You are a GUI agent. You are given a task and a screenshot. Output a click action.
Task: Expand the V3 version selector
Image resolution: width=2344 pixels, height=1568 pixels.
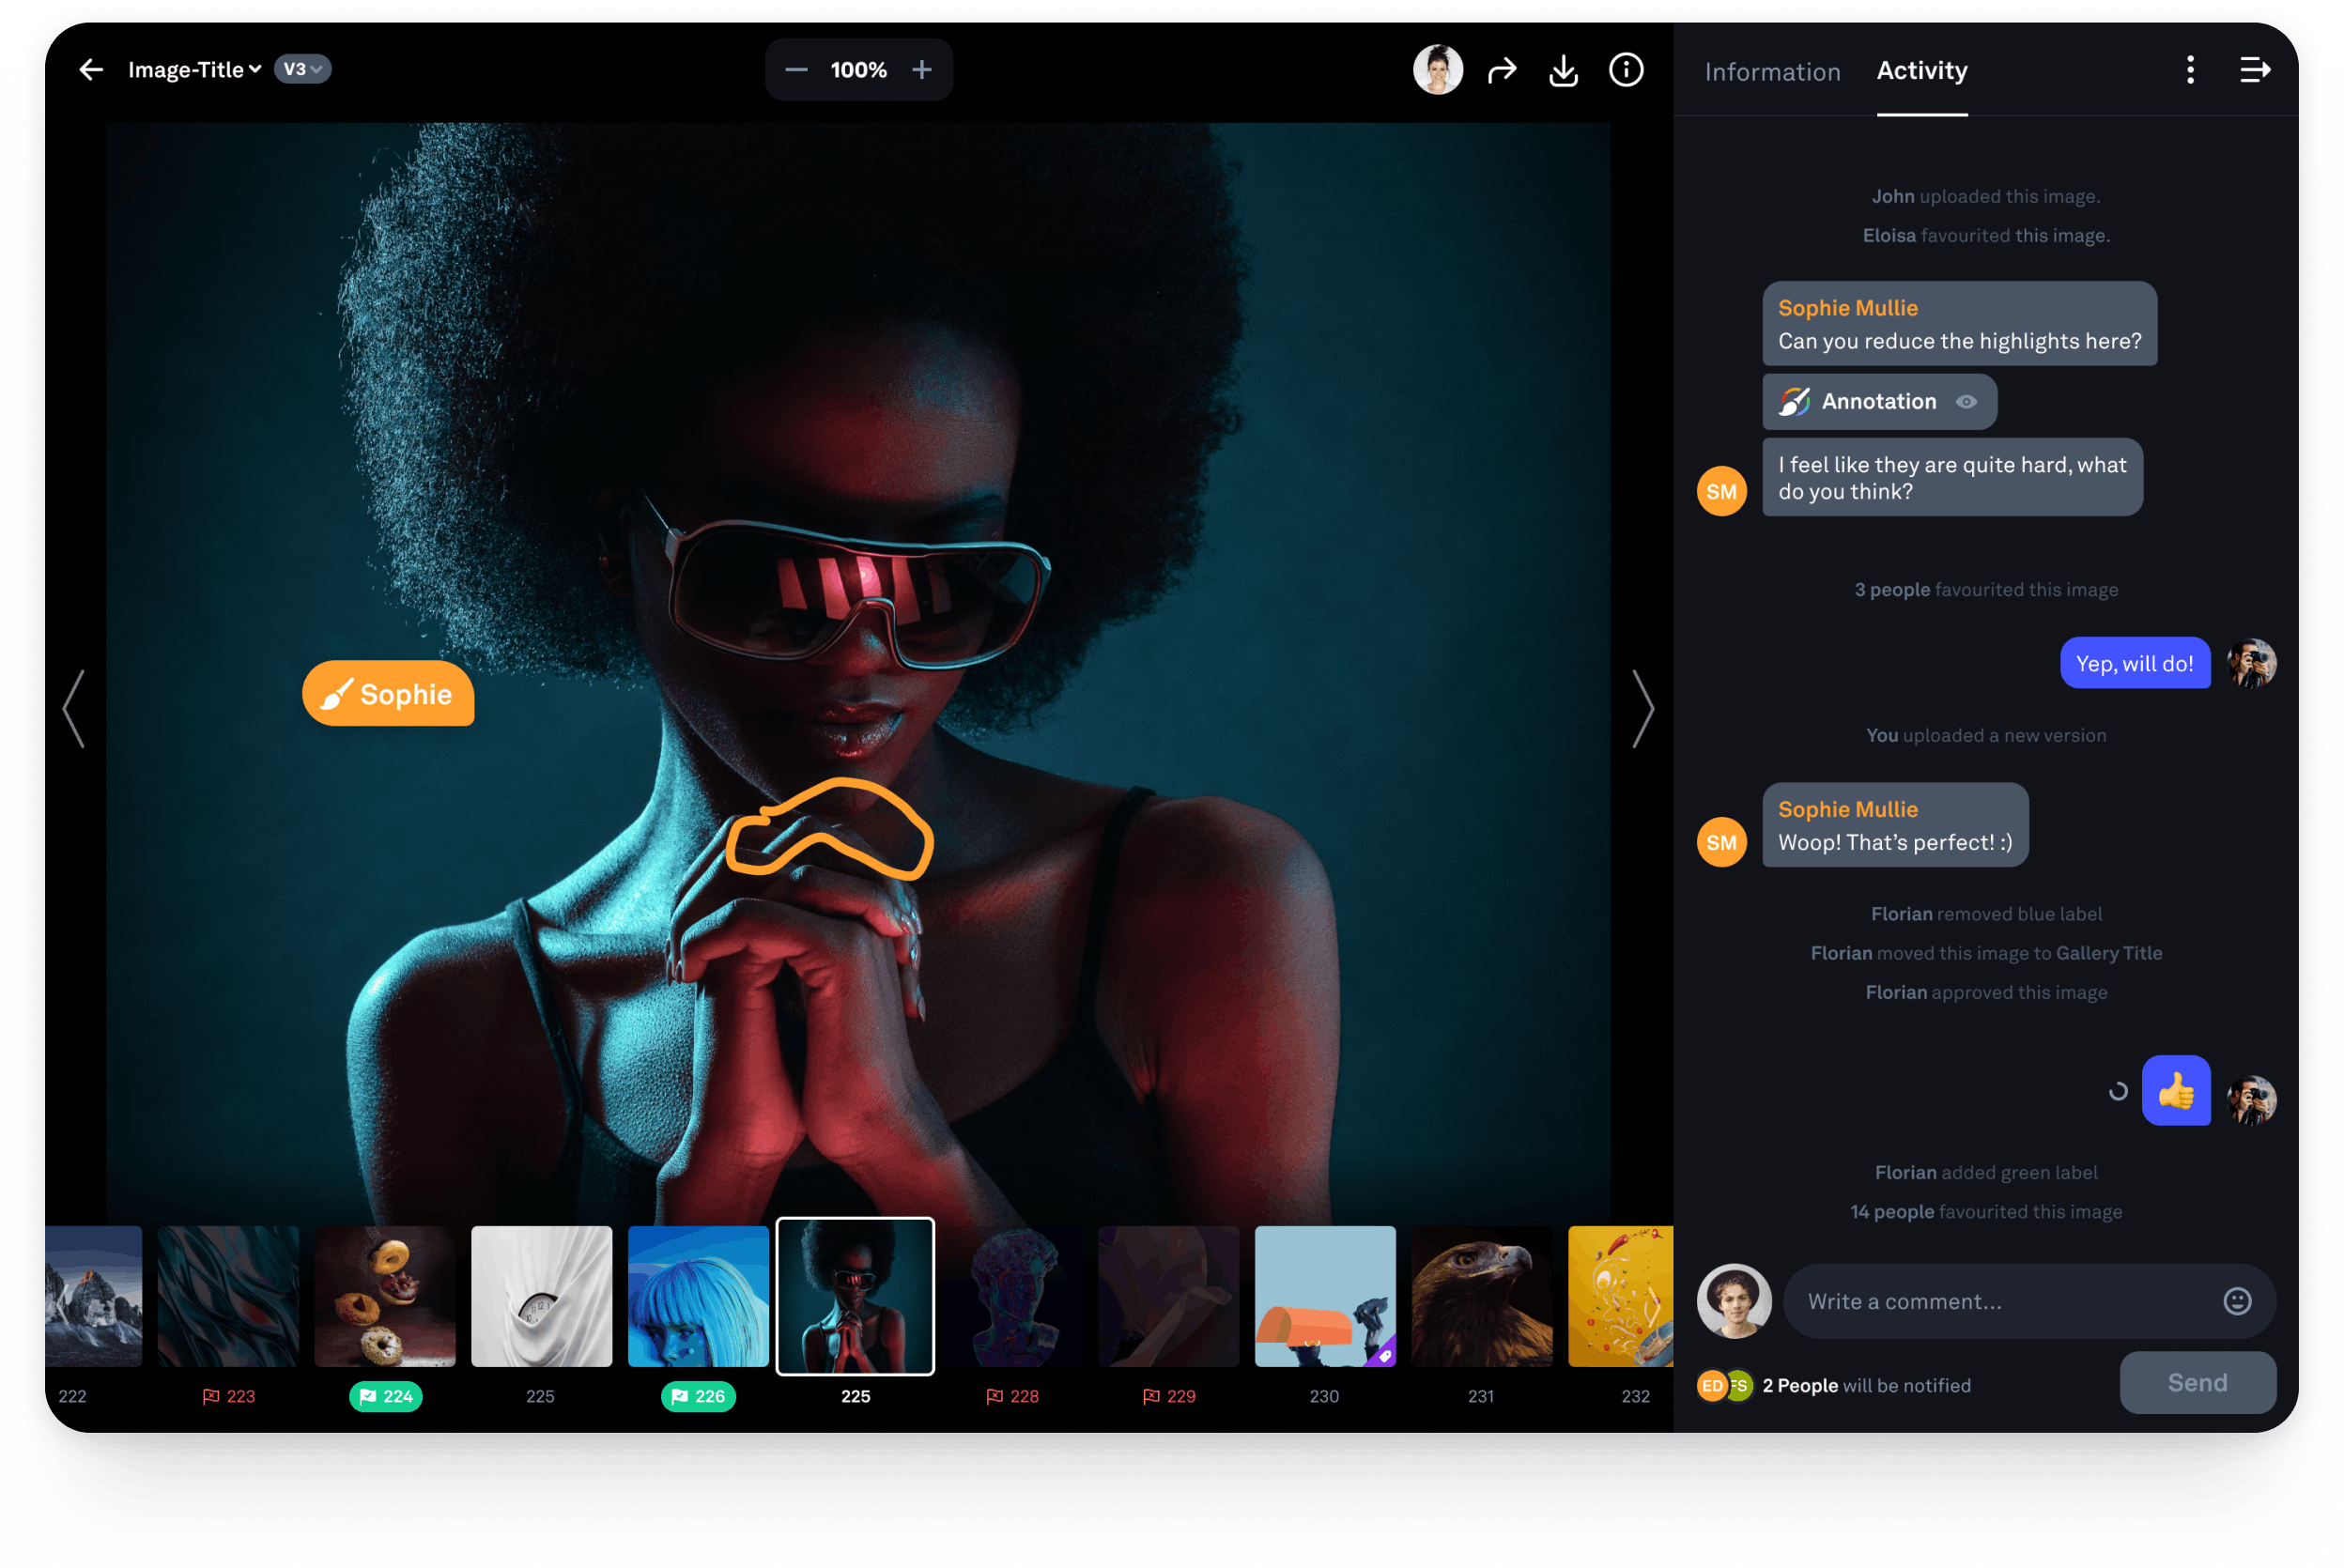tap(298, 69)
